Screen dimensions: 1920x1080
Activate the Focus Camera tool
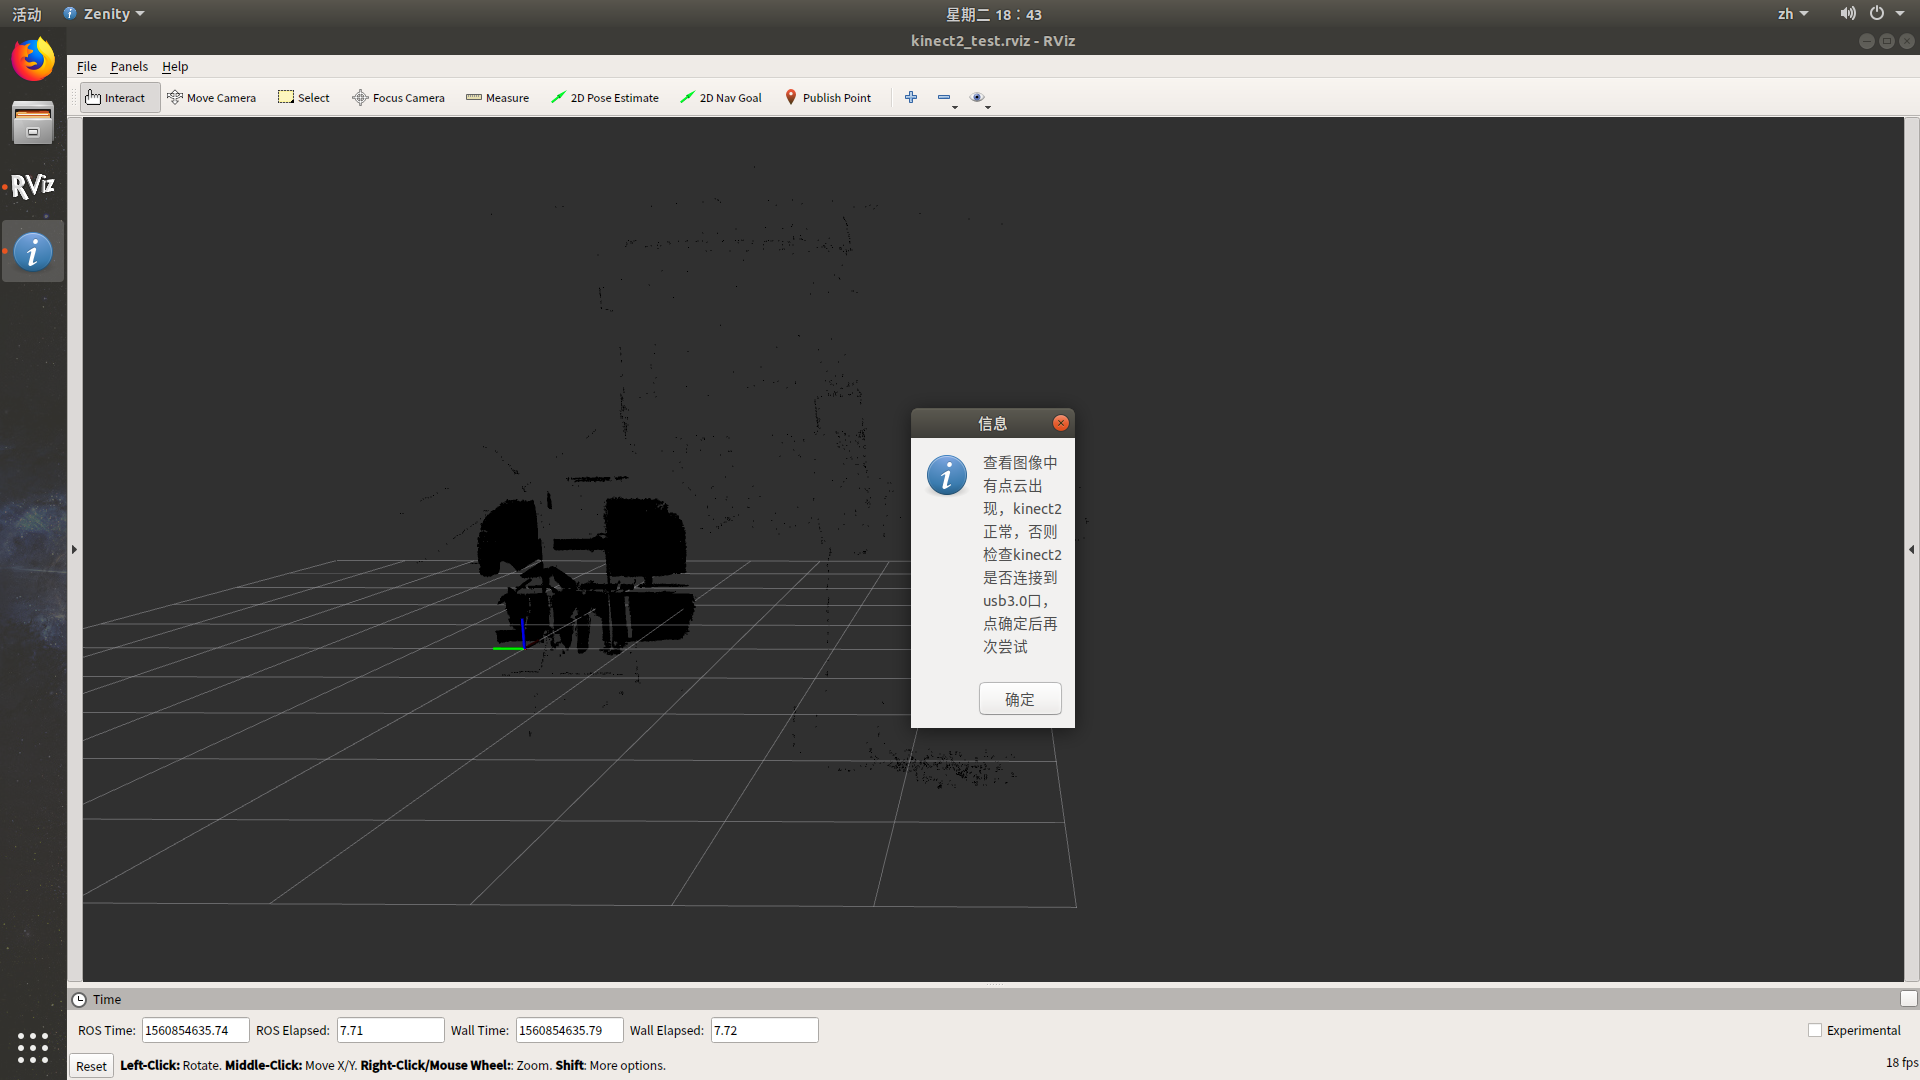[x=398, y=98]
